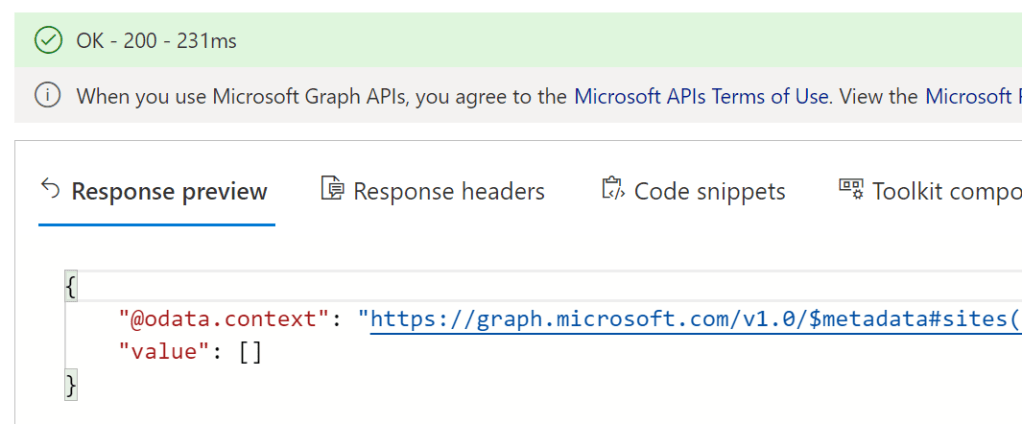Image resolution: width=1022 pixels, height=424 pixels.
Task: Click the opening curly brace
Action: pos(70,288)
